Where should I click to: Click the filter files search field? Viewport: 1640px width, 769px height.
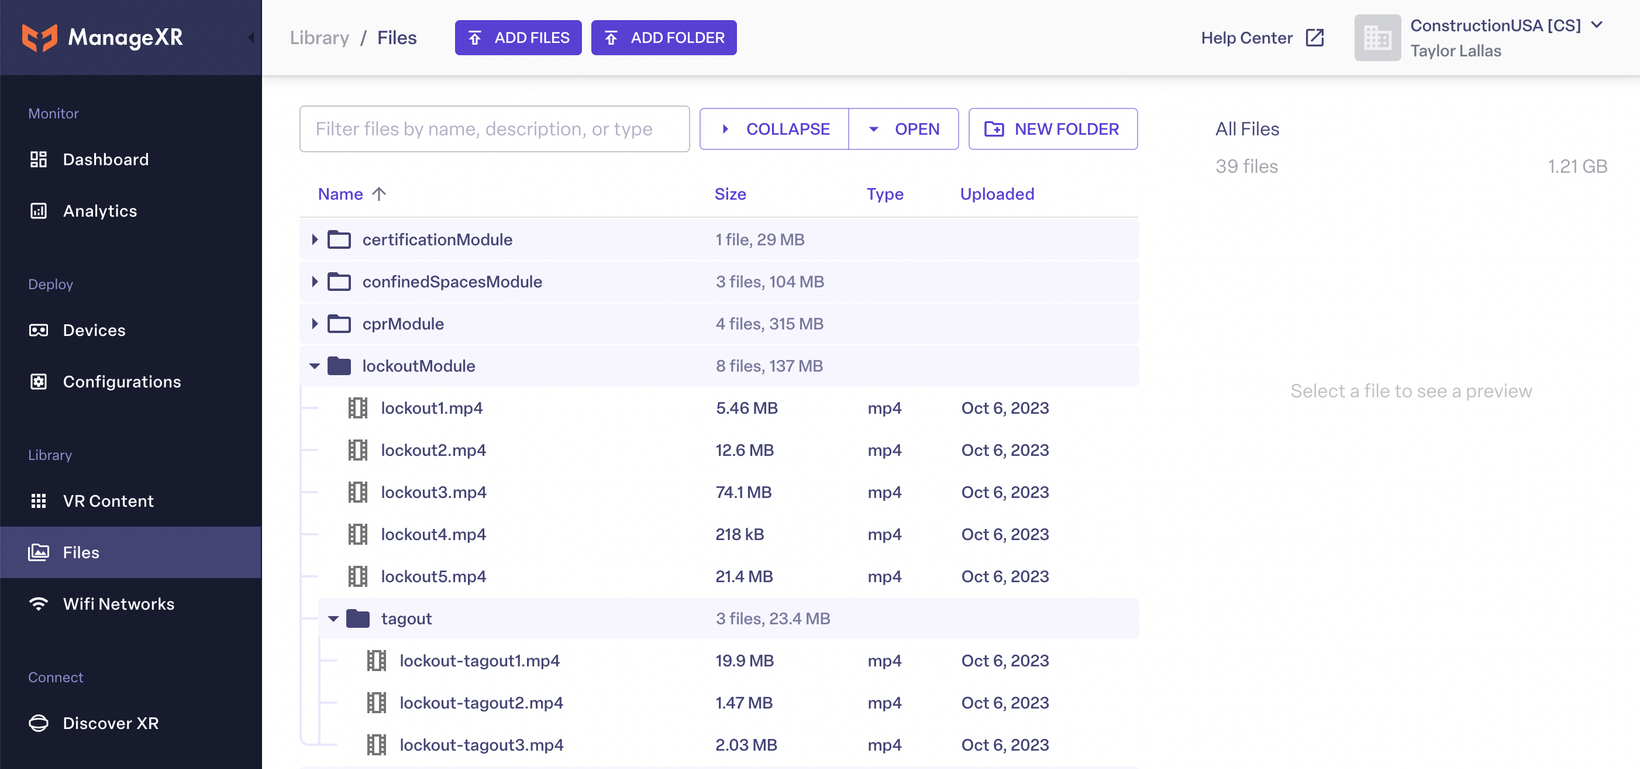(x=495, y=129)
